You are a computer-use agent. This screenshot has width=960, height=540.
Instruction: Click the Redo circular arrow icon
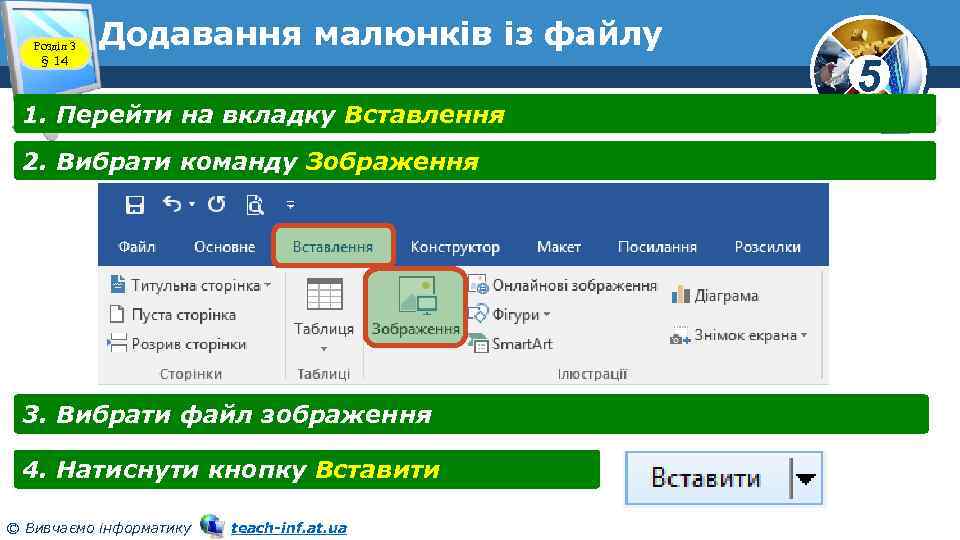(216, 204)
